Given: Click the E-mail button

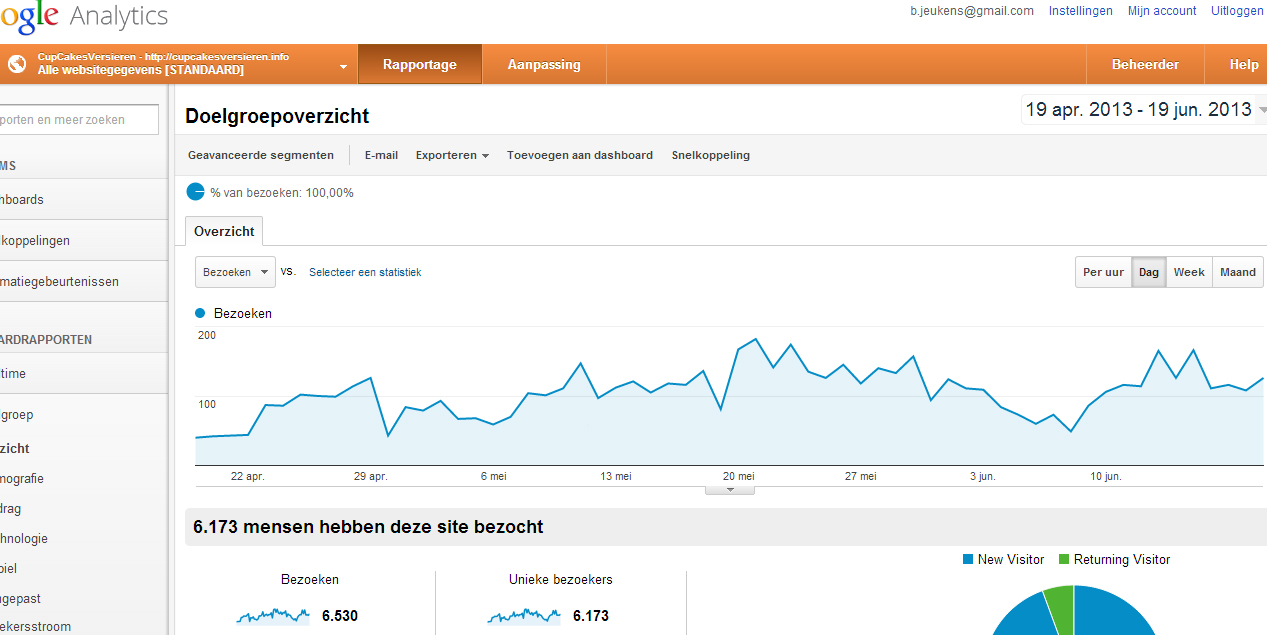Looking at the screenshot, I should click(381, 155).
